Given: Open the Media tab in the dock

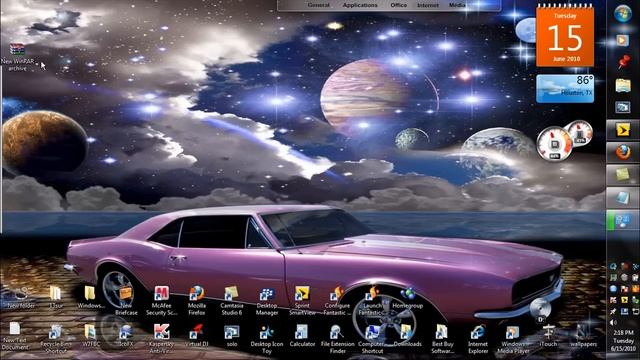Looking at the screenshot, I should click(457, 5).
